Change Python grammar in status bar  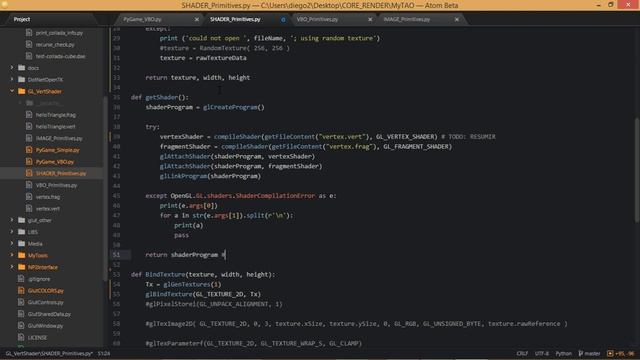click(563, 353)
